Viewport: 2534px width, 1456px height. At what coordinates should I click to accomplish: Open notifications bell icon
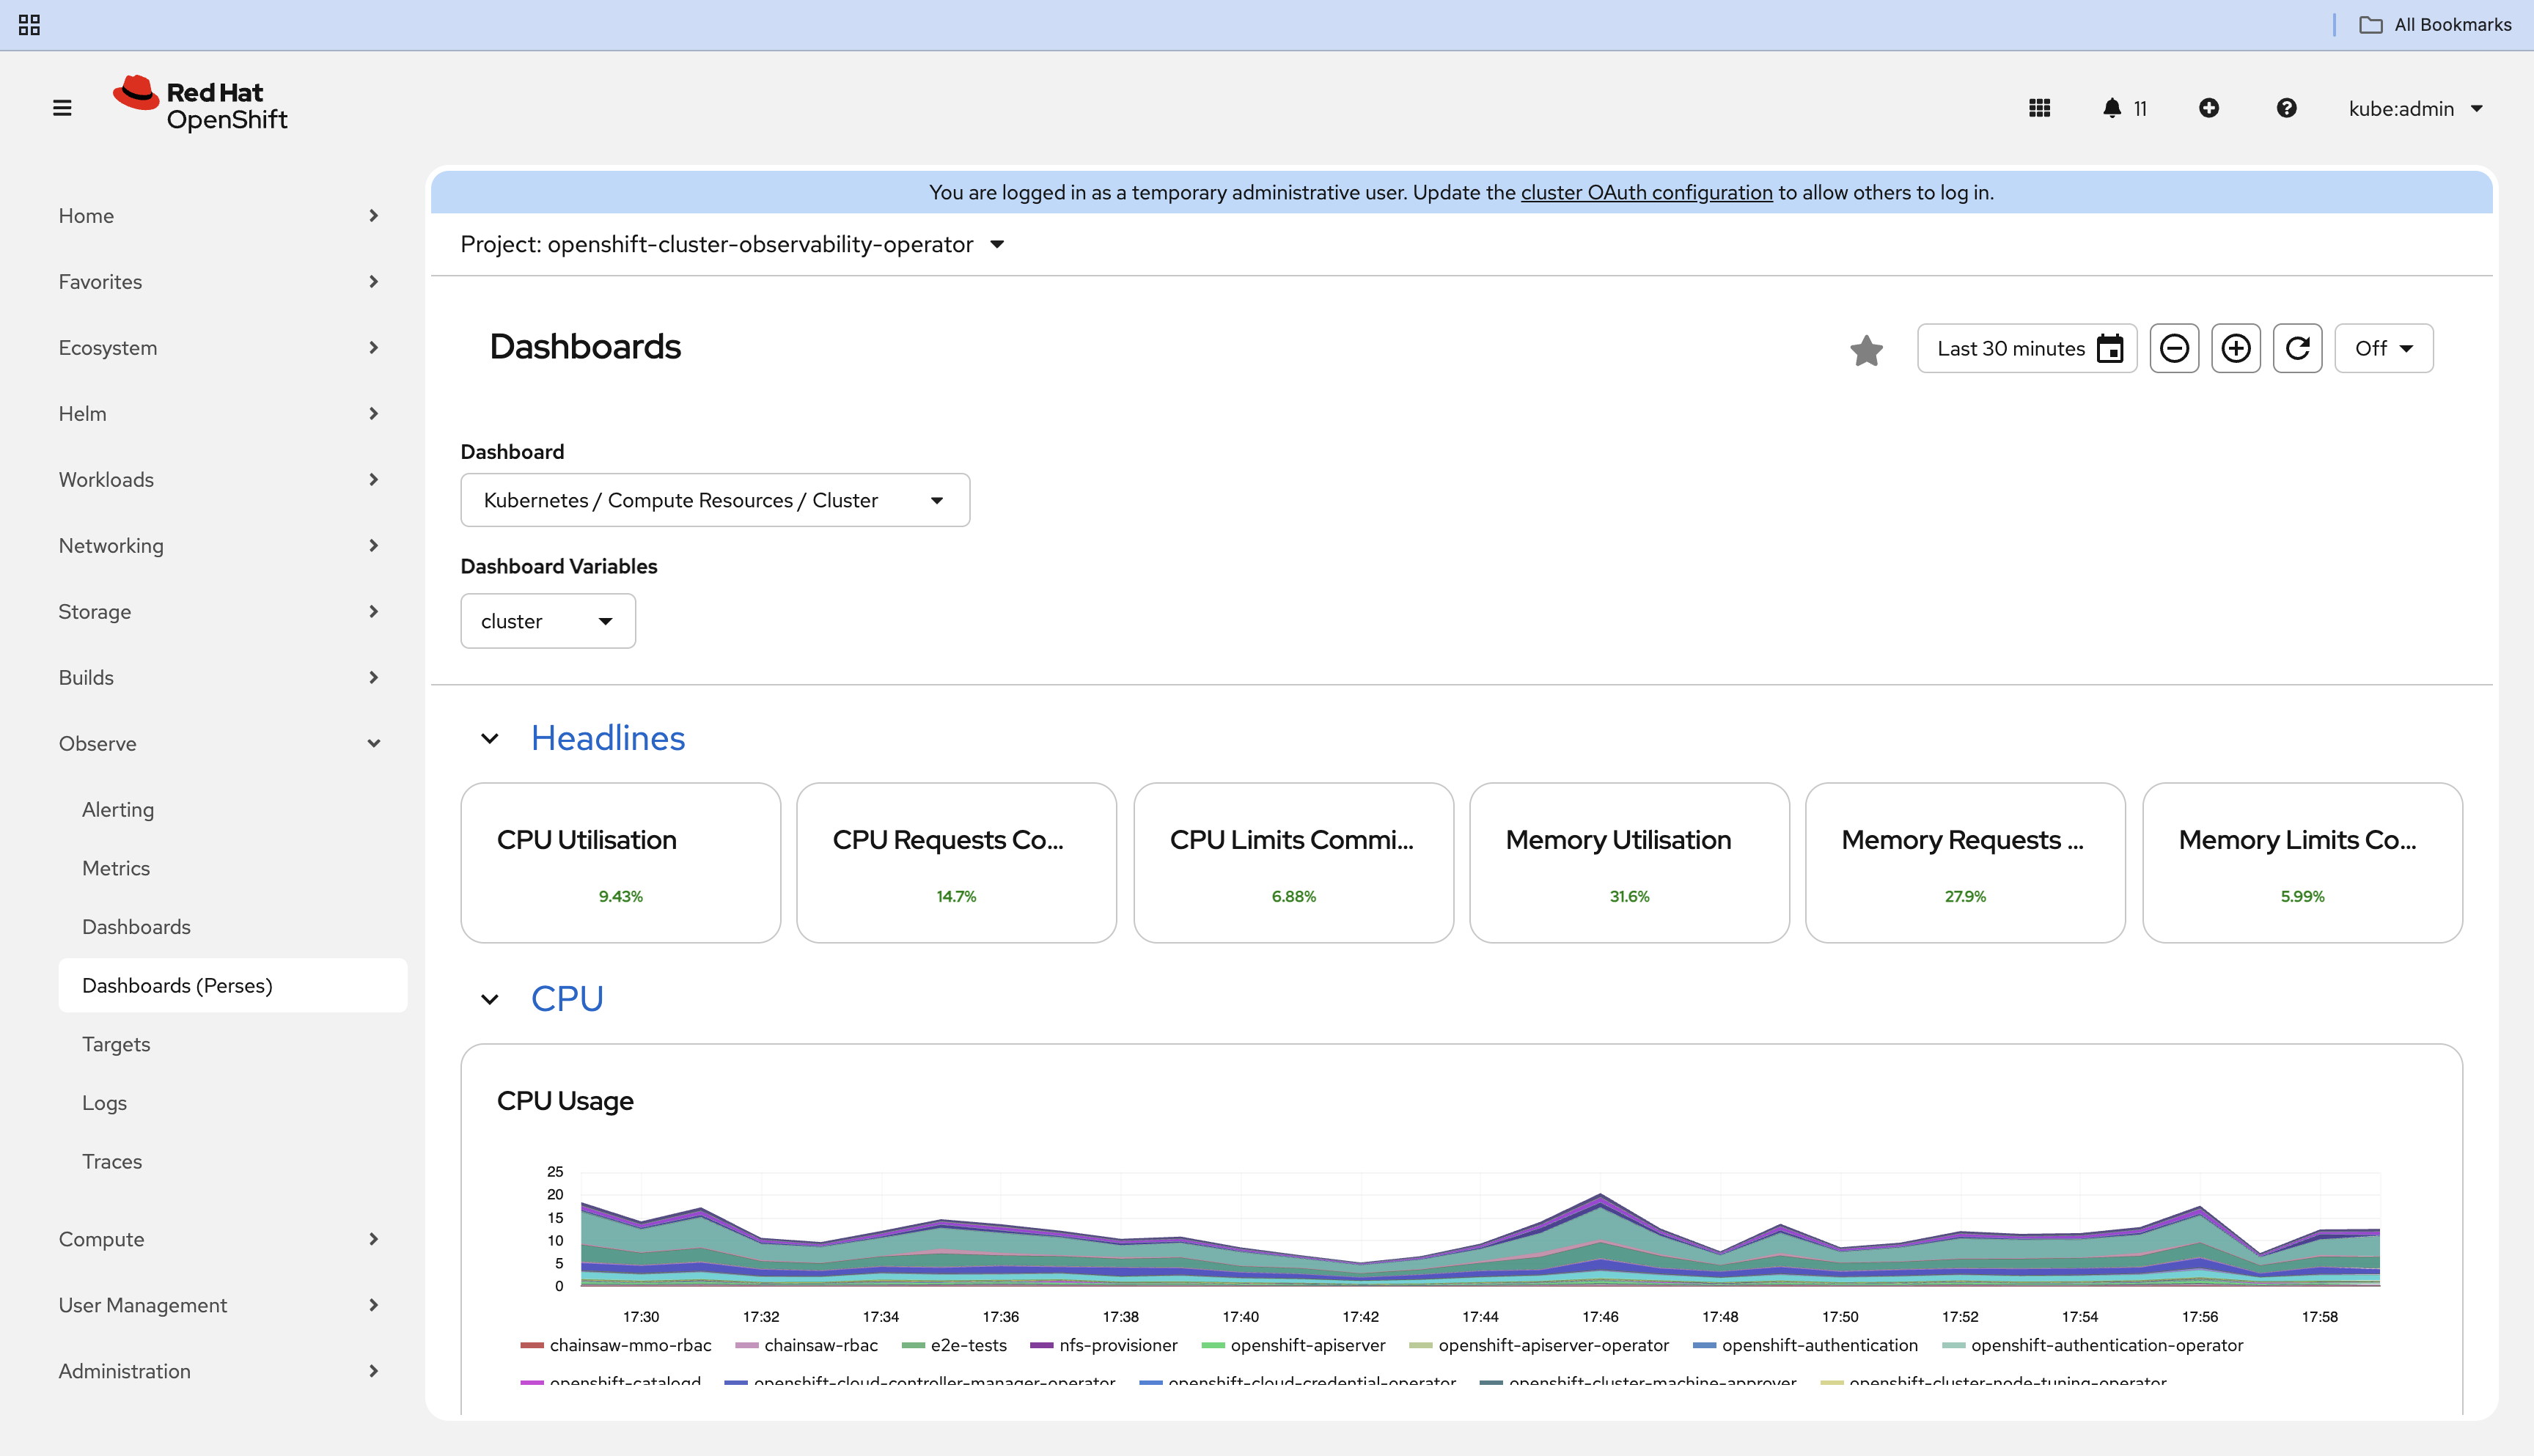(x=2111, y=108)
